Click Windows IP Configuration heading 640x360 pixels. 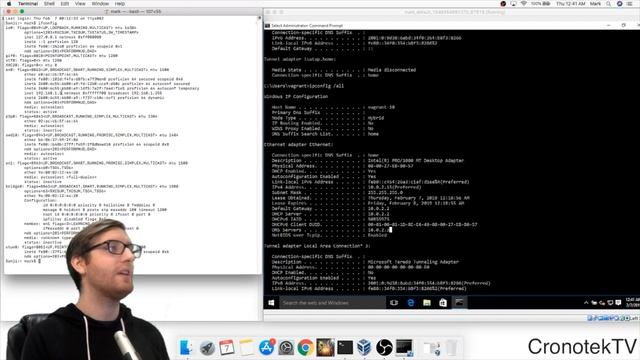click(296, 97)
